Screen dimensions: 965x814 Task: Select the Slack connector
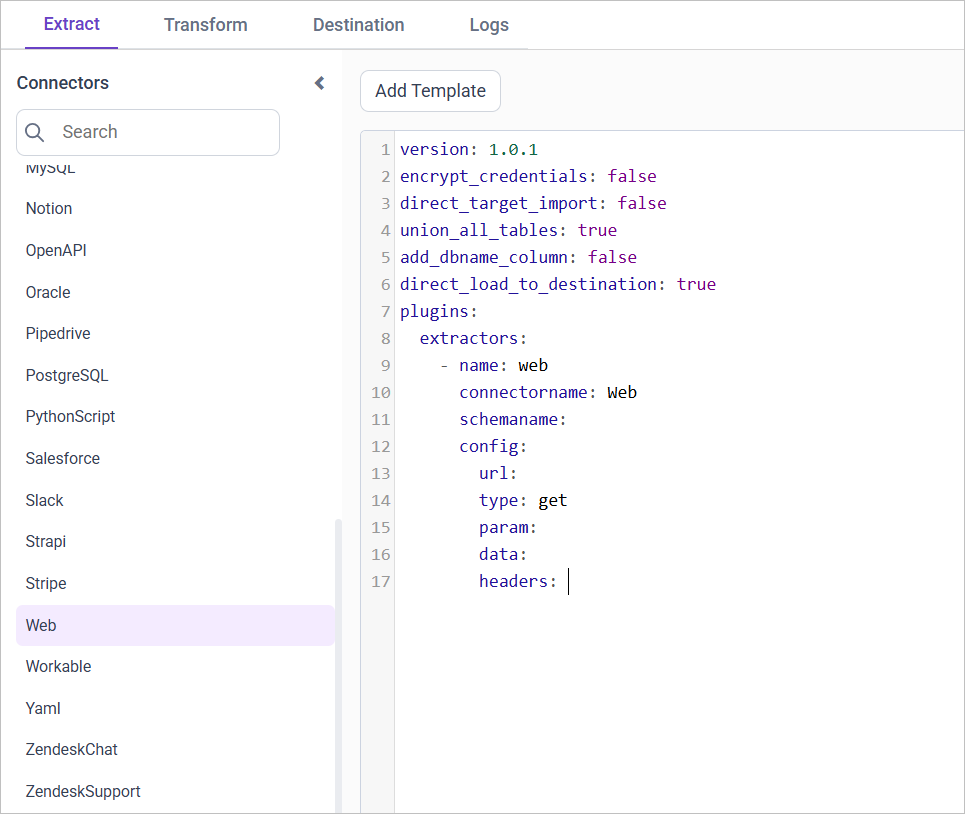[46, 500]
